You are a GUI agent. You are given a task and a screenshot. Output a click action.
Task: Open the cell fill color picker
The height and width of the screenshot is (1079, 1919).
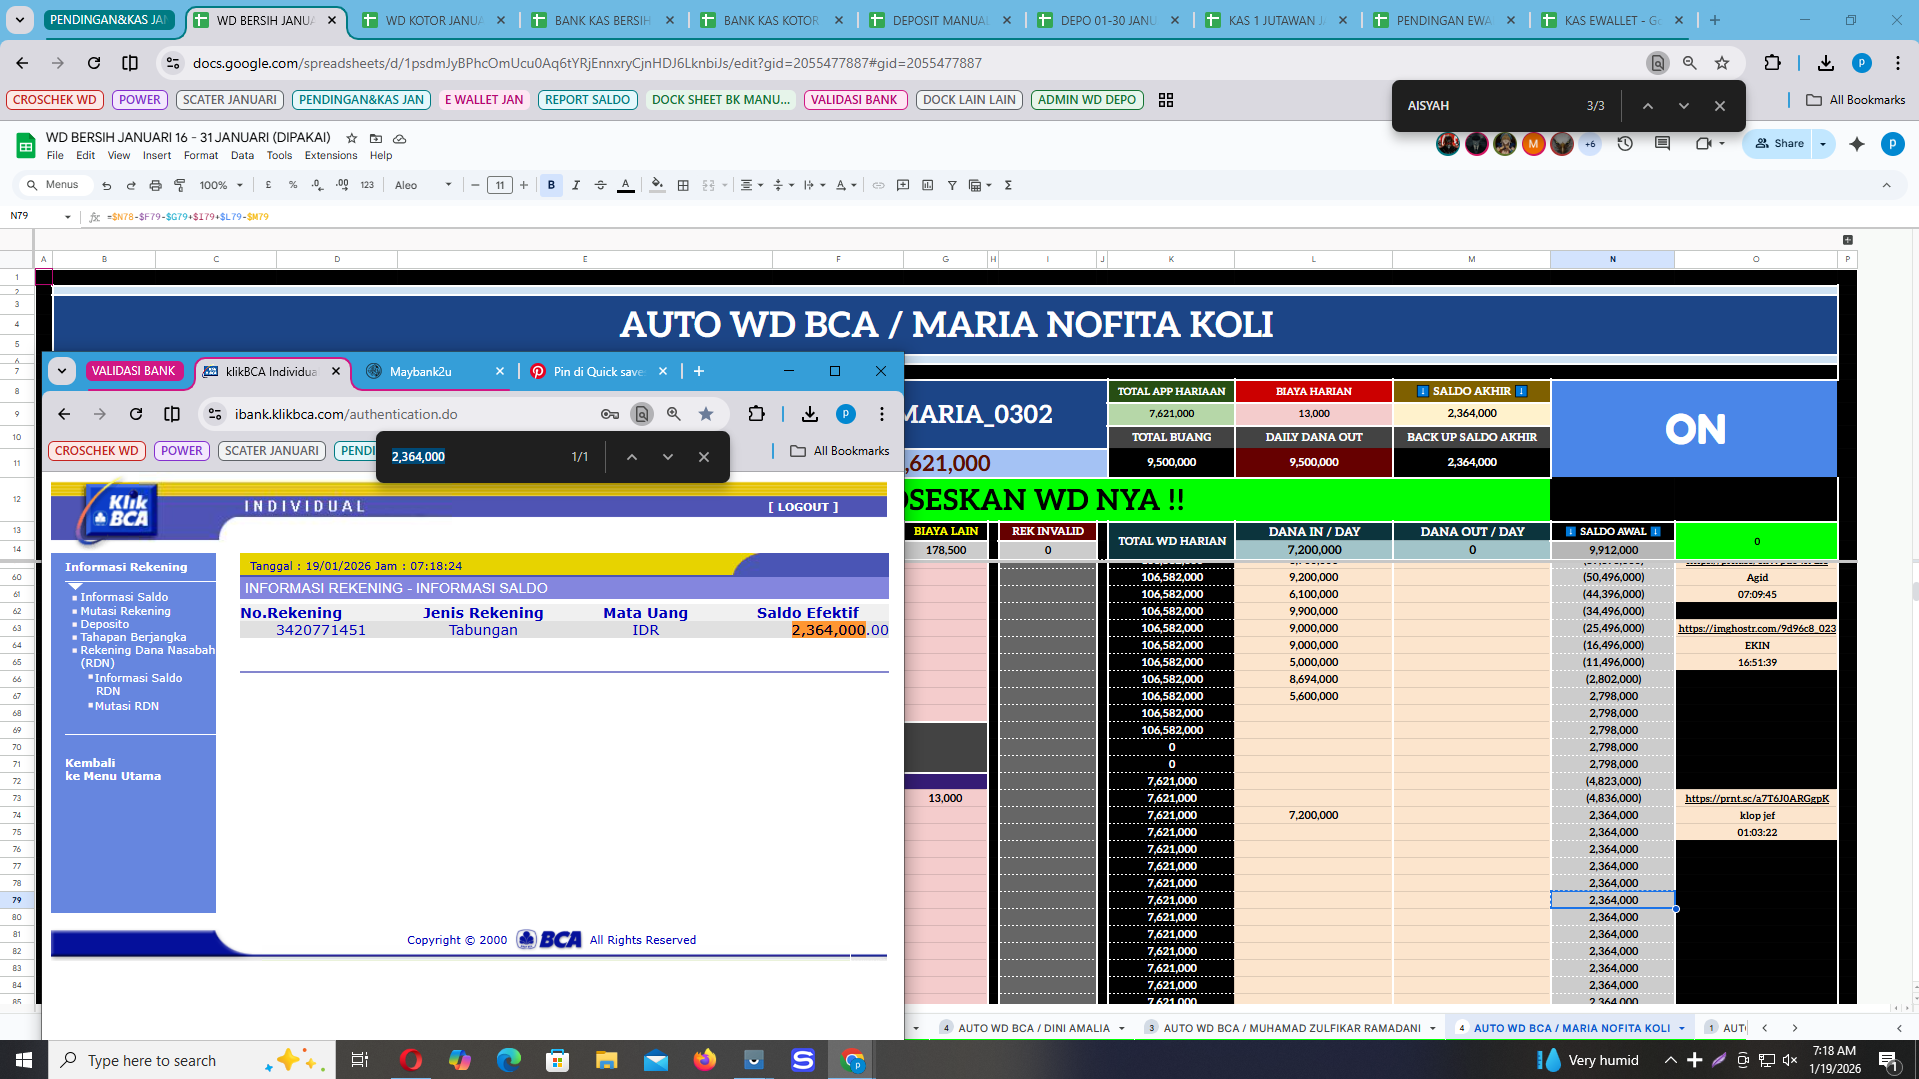657,185
